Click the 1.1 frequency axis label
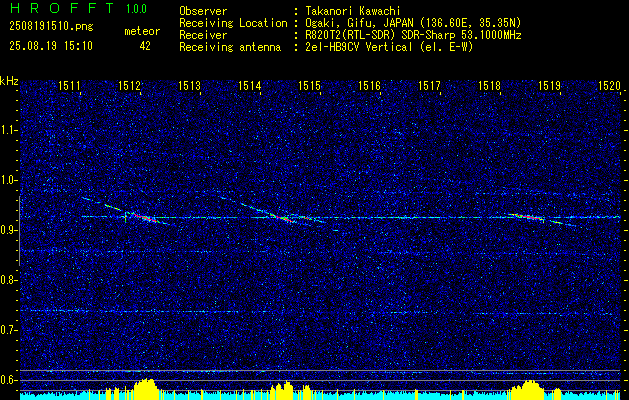The width and height of the screenshot is (629, 400). pos(8,130)
